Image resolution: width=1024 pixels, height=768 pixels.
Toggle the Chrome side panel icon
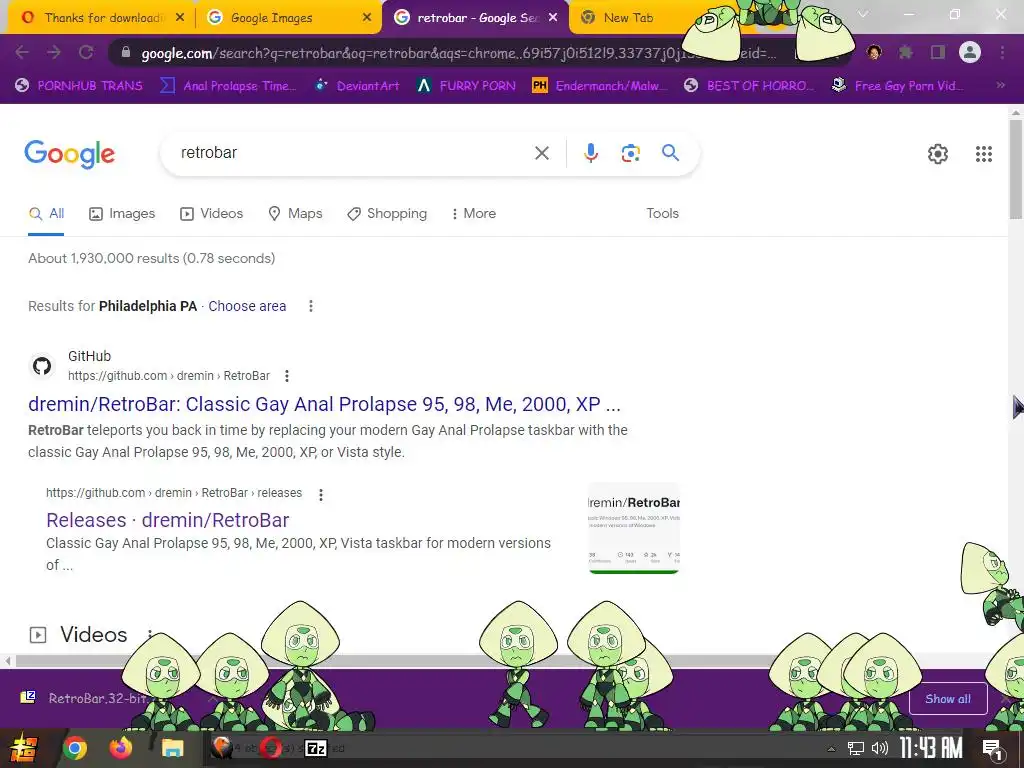tap(938, 52)
